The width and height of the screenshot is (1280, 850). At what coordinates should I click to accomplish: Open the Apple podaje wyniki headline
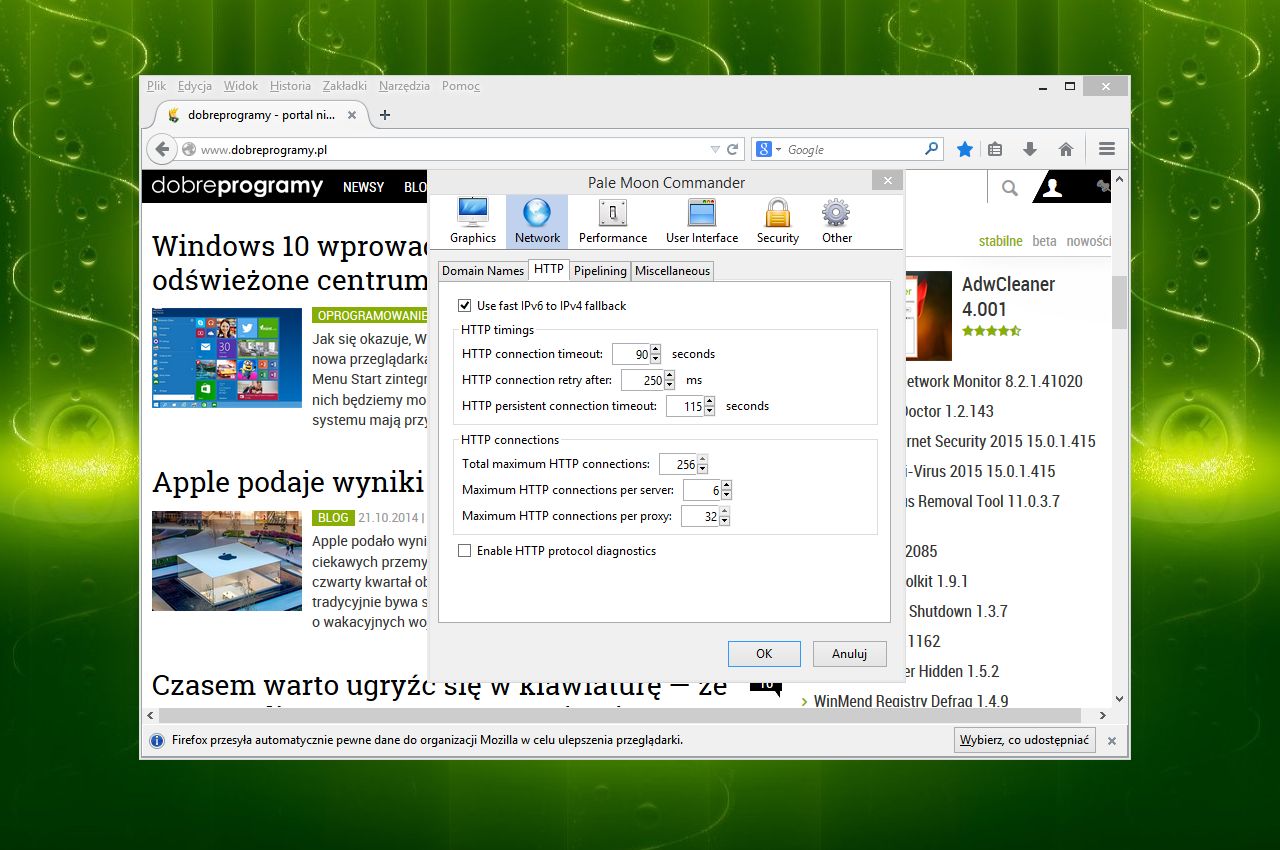click(288, 482)
